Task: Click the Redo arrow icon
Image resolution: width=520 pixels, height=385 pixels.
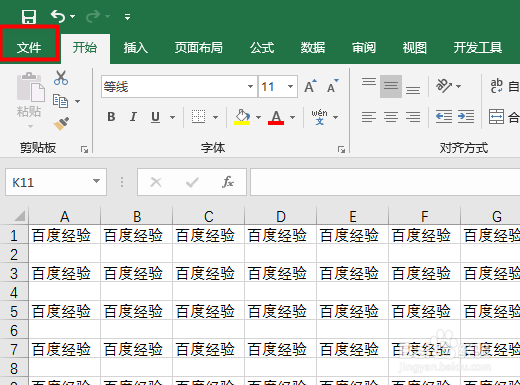Action: coord(93,16)
